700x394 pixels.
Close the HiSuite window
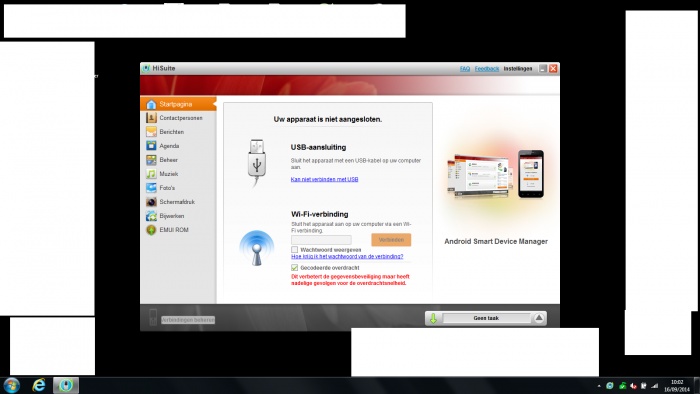pos(553,68)
